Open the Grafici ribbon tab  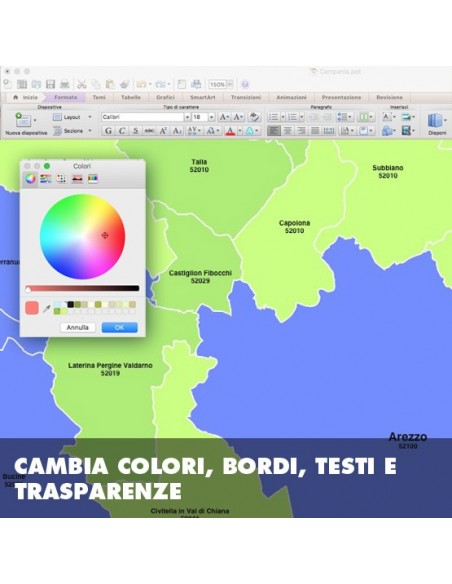pyautogui.click(x=165, y=97)
